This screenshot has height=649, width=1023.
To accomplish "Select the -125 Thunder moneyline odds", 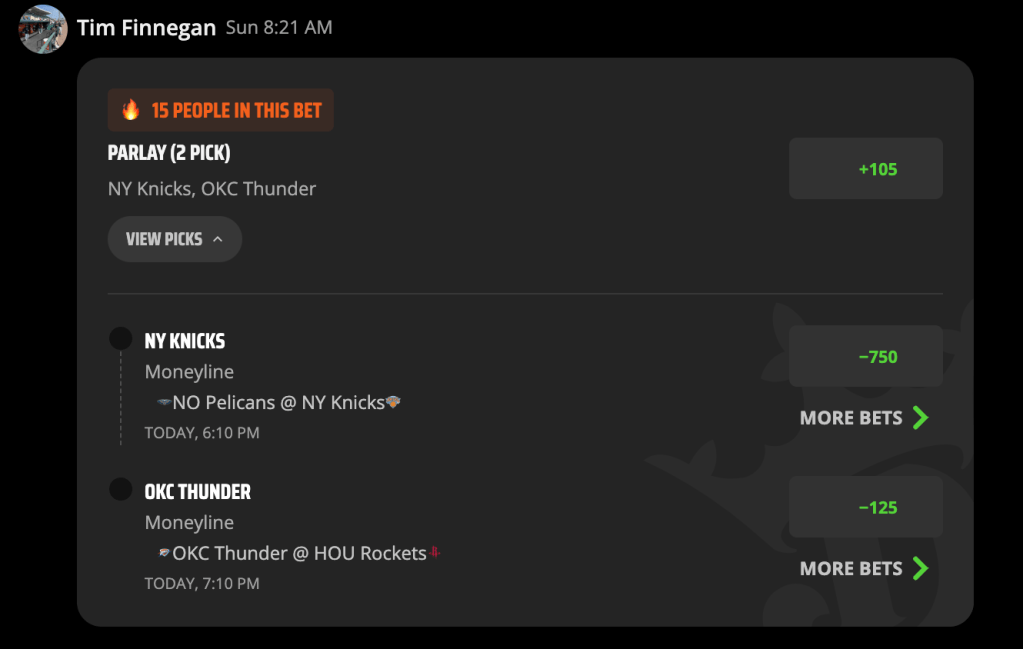I will (866, 507).
